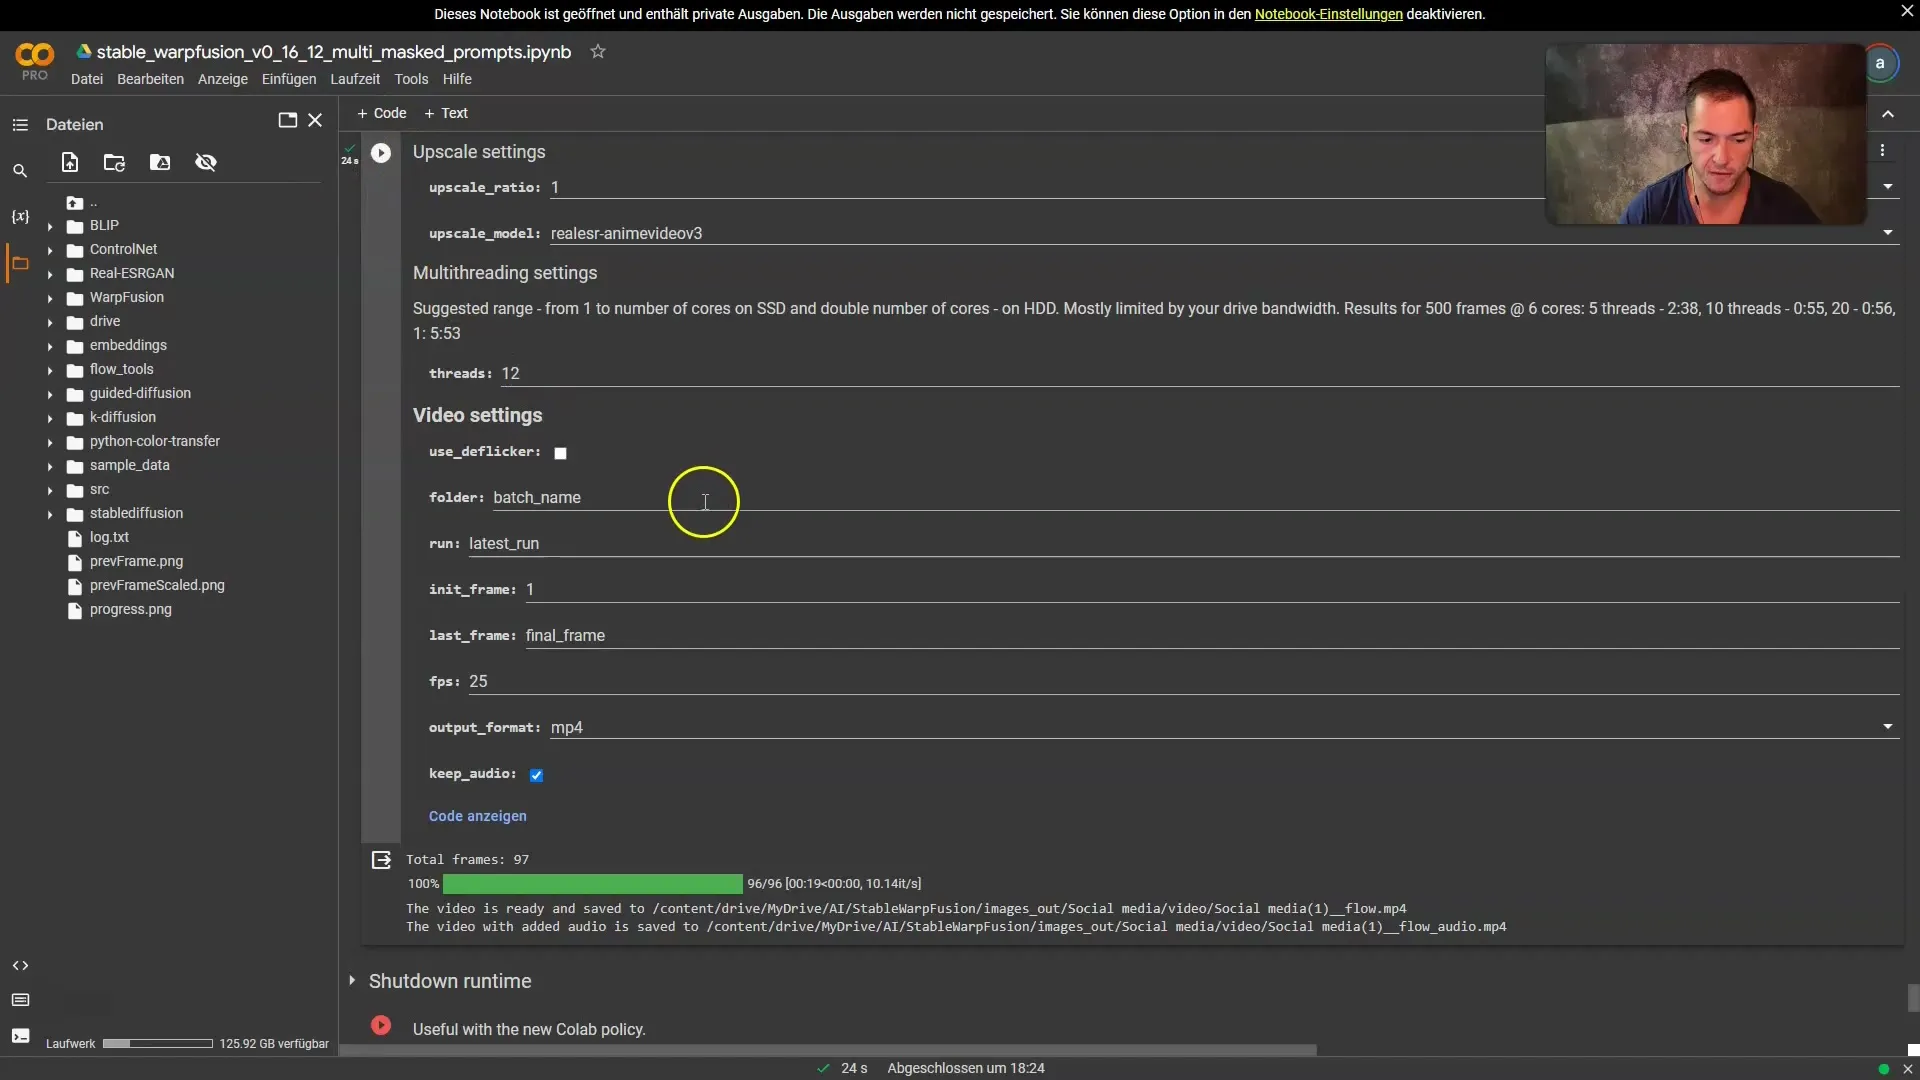Open the Hilfe menu

coord(457,79)
